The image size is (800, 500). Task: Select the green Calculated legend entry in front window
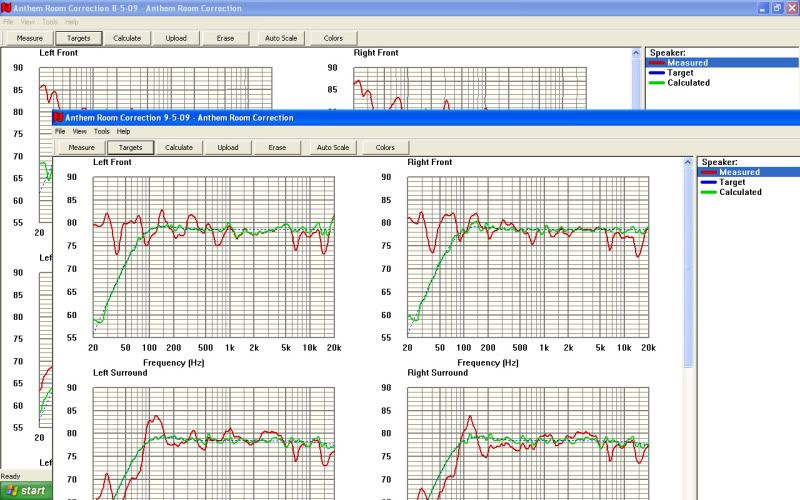pyautogui.click(x=739, y=192)
